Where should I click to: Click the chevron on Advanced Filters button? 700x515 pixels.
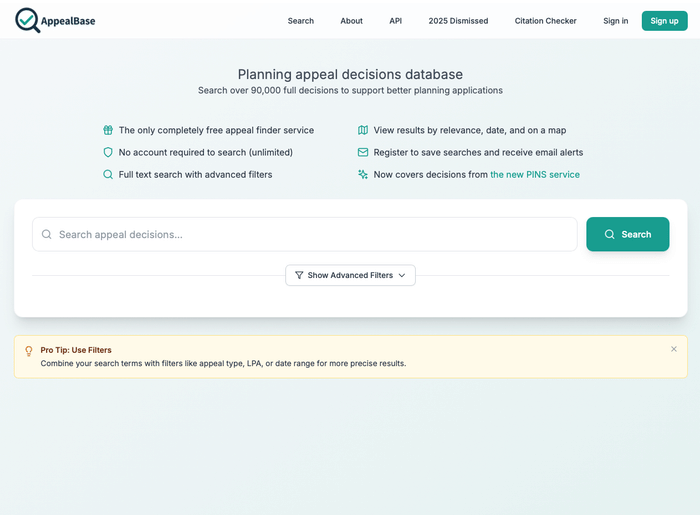[x=402, y=275]
